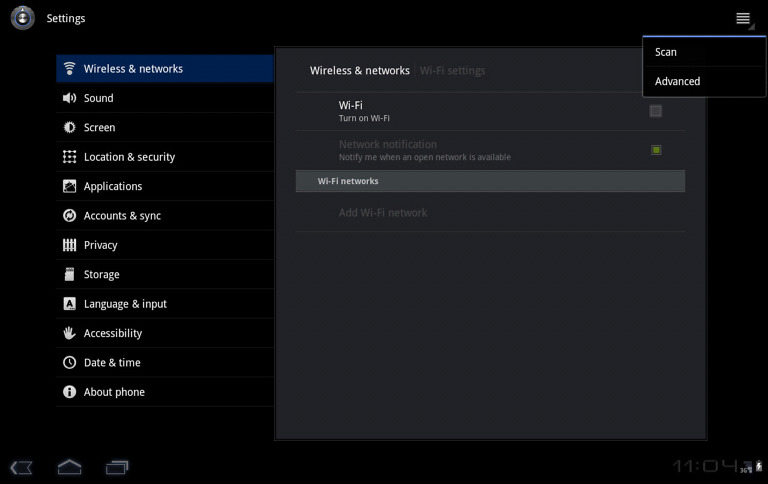This screenshot has height=484, width=768.
Task: Enable the Wi-Fi checkbox
Action: pyautogui.click(x=656, y=111)
